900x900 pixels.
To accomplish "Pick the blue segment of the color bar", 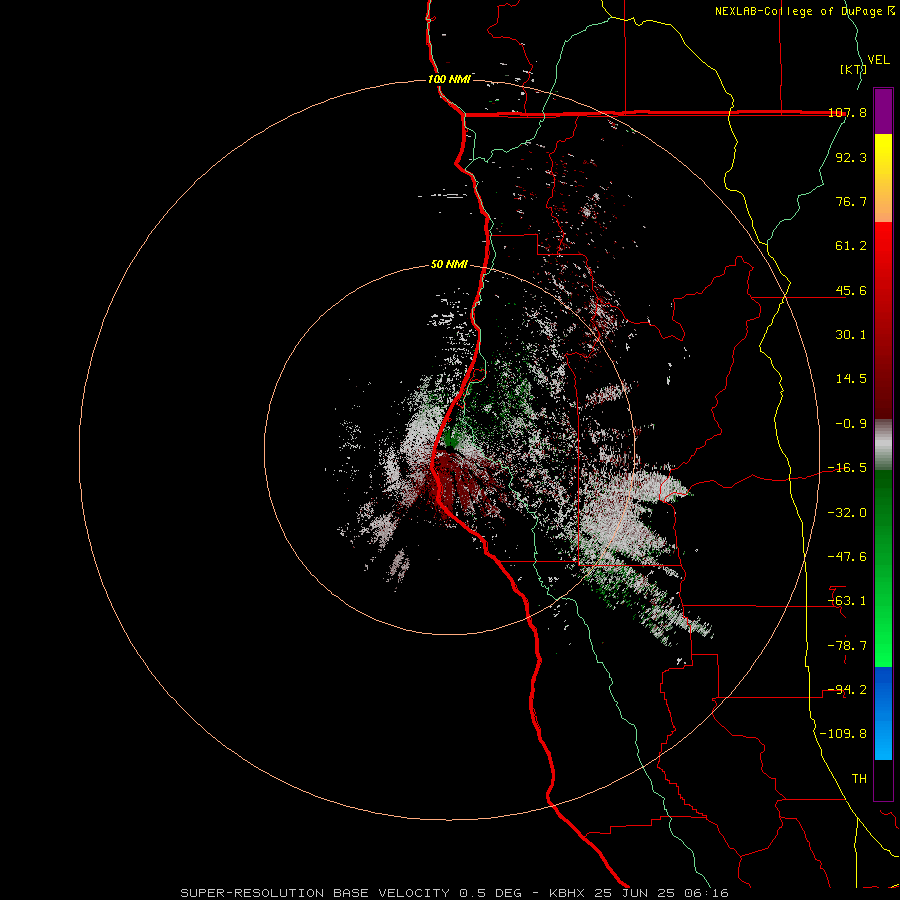I will tap(883, 713).
